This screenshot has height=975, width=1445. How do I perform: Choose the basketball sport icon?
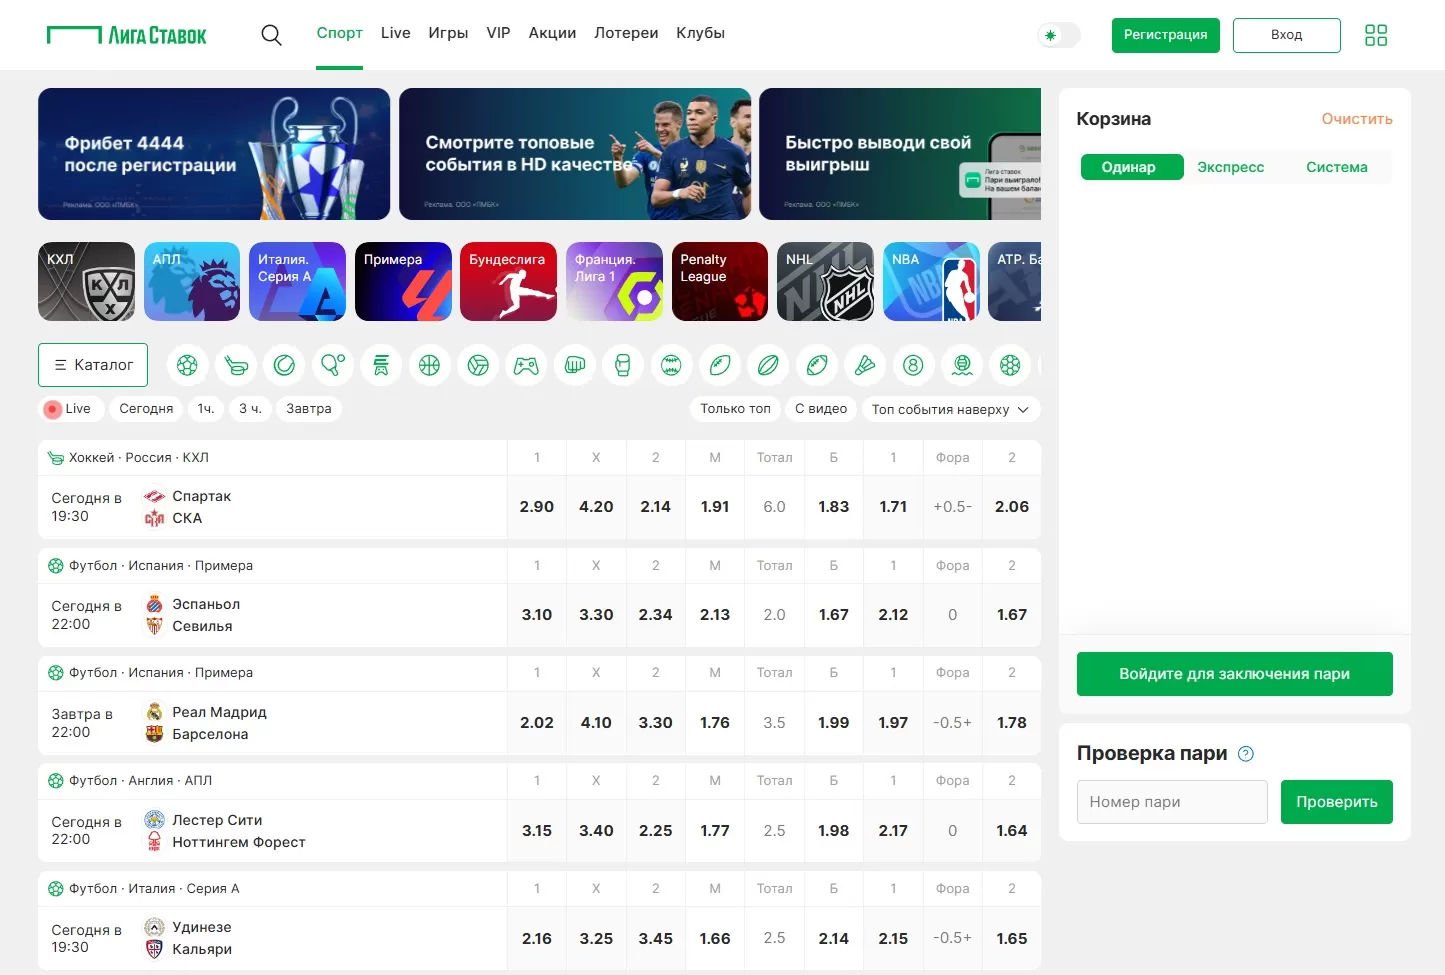[x=430, y=366]
